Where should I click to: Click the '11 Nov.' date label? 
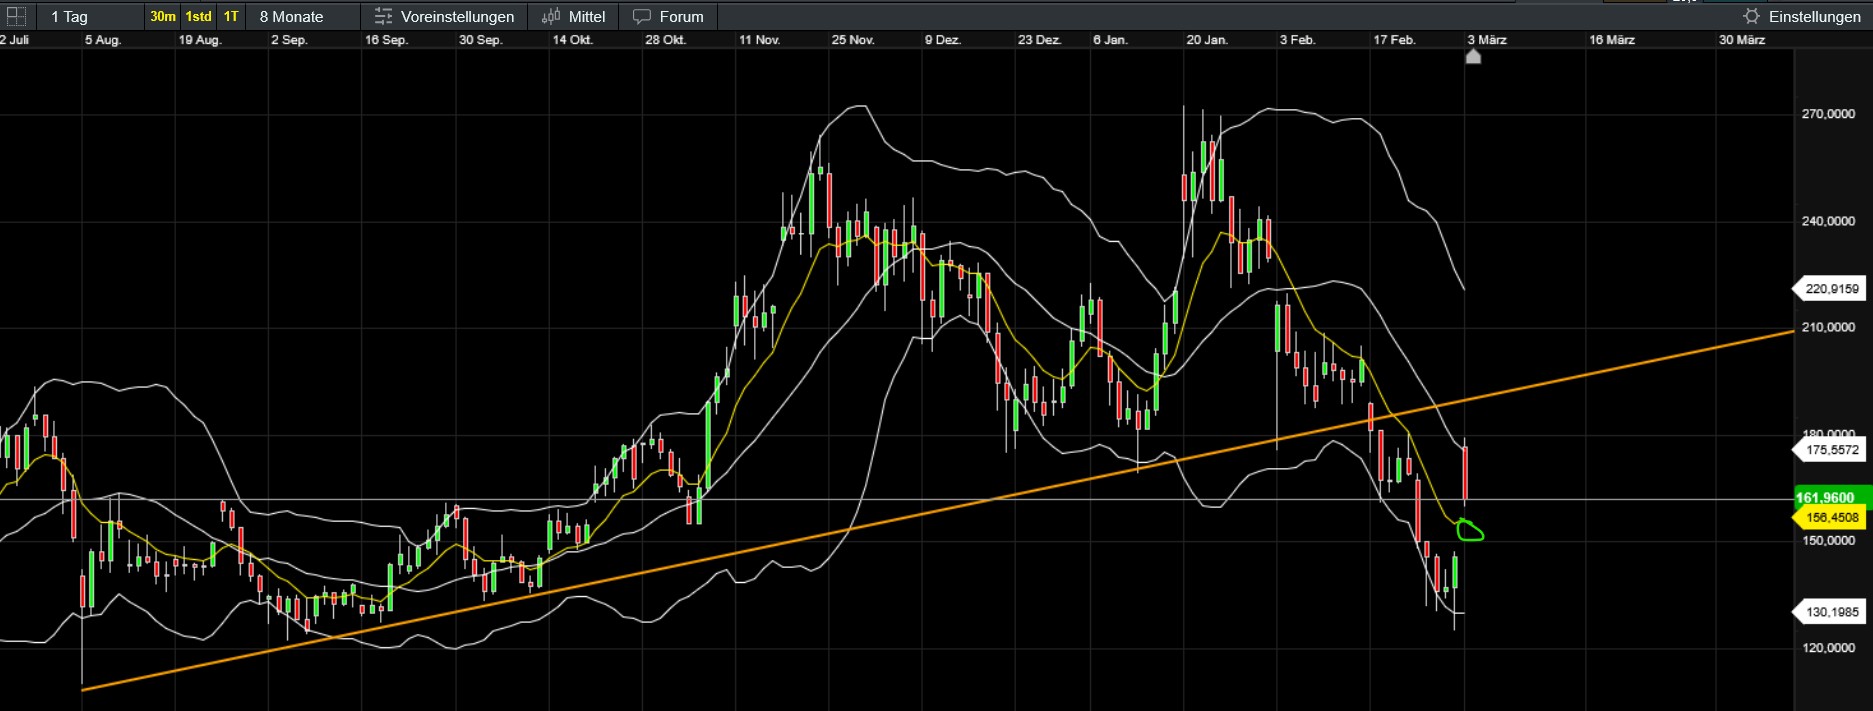[x=759, y=40]
